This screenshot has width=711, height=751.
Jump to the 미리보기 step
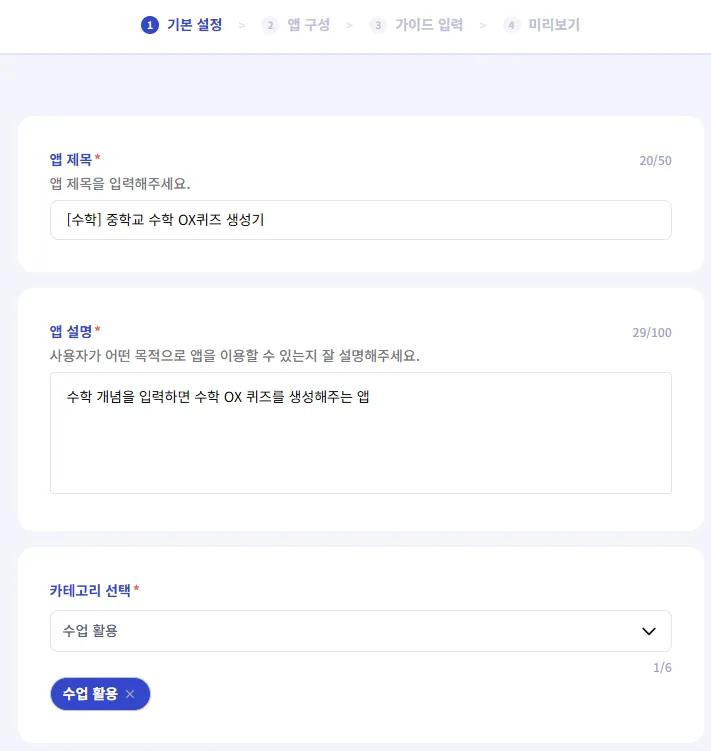coord(554,25)
